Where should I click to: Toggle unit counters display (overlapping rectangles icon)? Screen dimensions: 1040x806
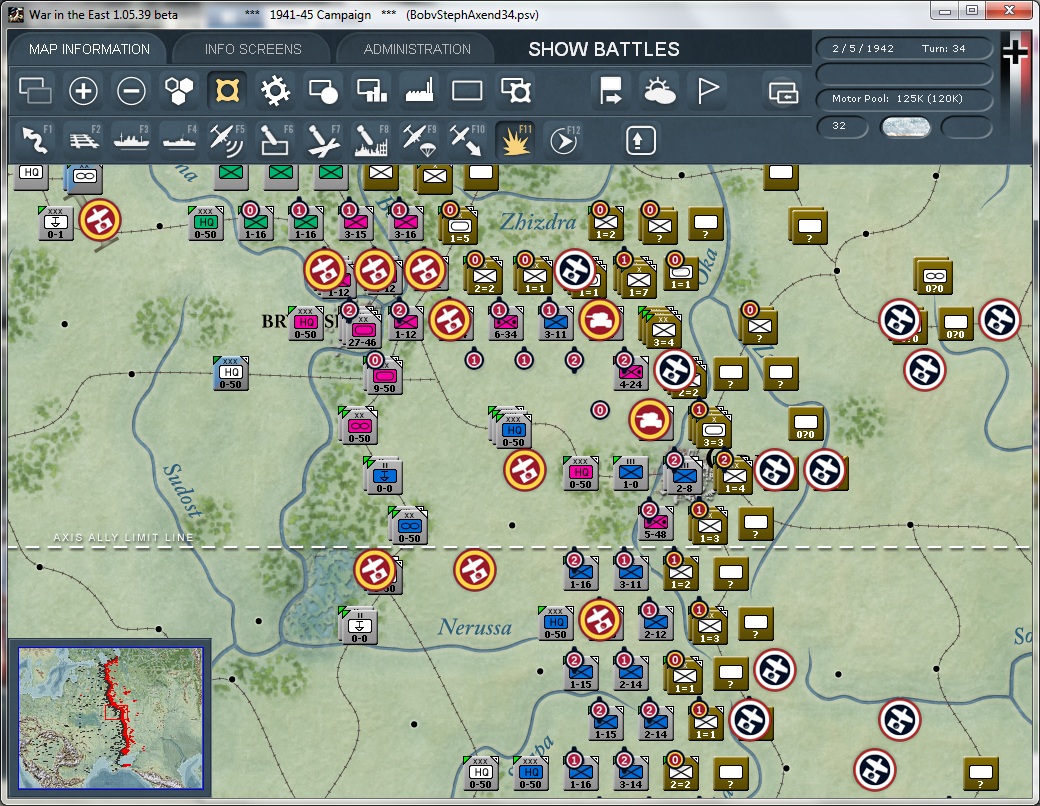tap(35, 91)
